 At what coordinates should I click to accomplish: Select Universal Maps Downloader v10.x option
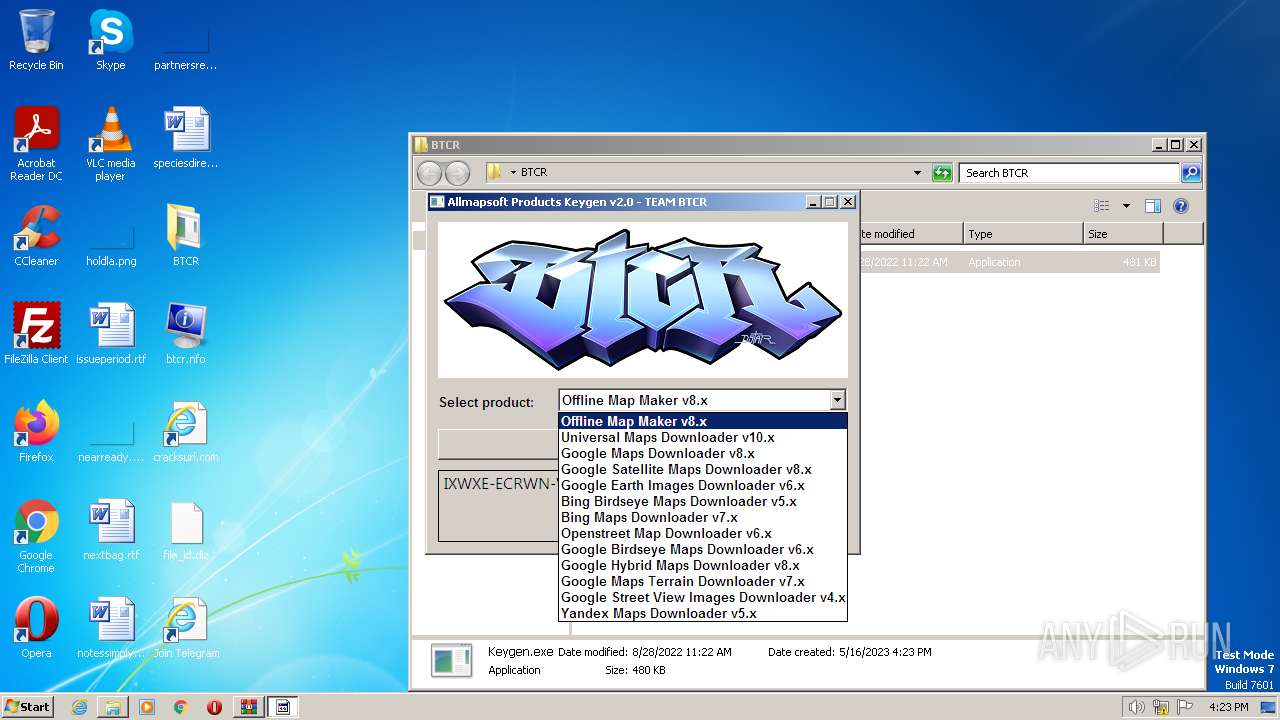[x=703, y=437]
